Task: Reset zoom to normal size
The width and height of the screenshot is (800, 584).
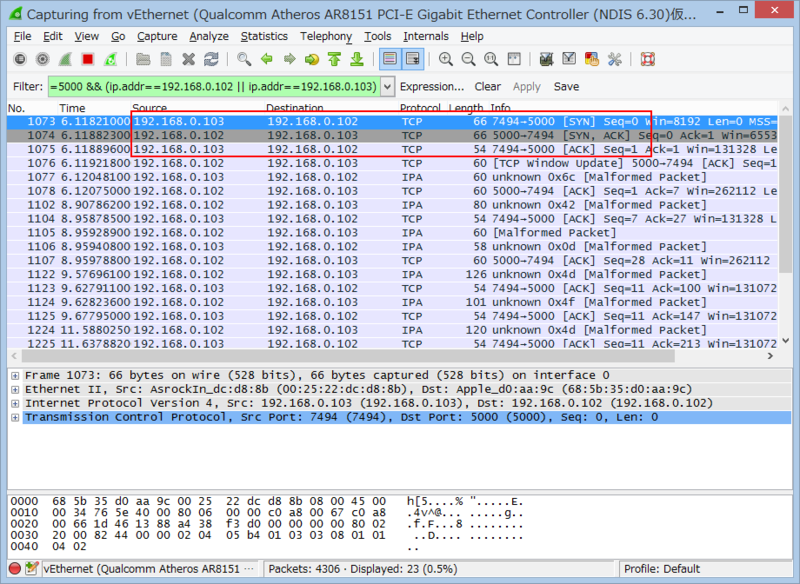Action: pyautogui.click(x=491, y=59)
